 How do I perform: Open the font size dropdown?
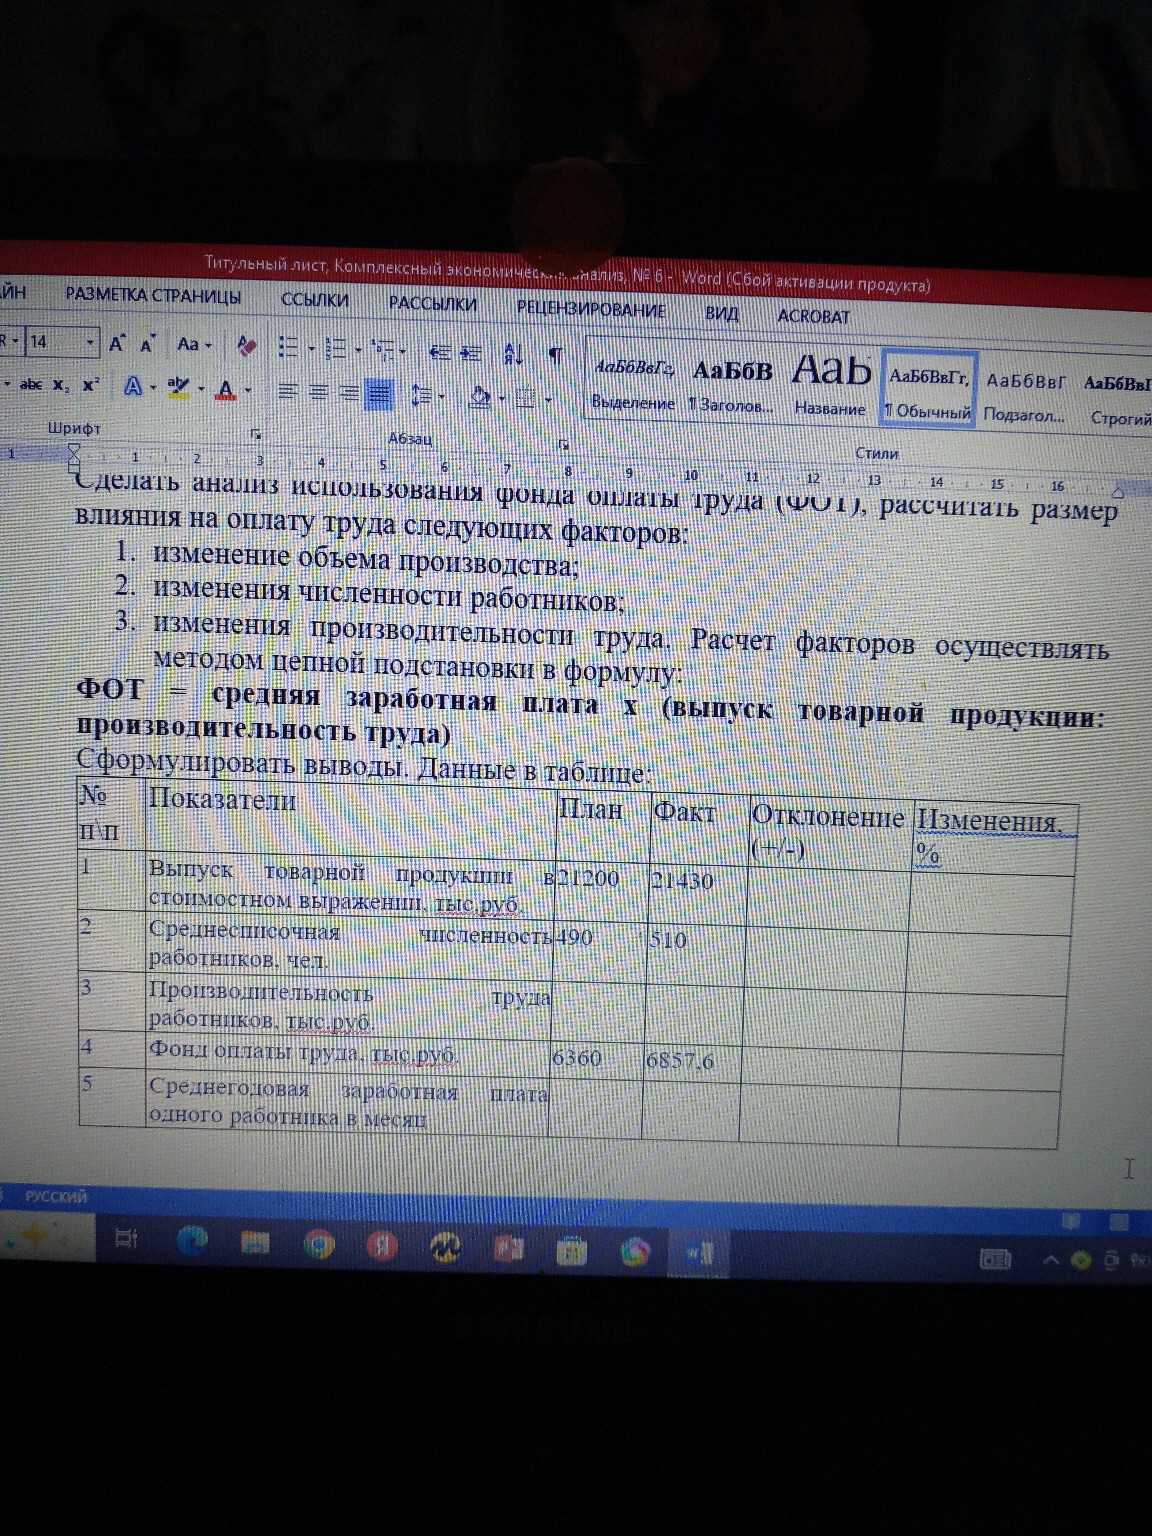[x=90, y=343]
